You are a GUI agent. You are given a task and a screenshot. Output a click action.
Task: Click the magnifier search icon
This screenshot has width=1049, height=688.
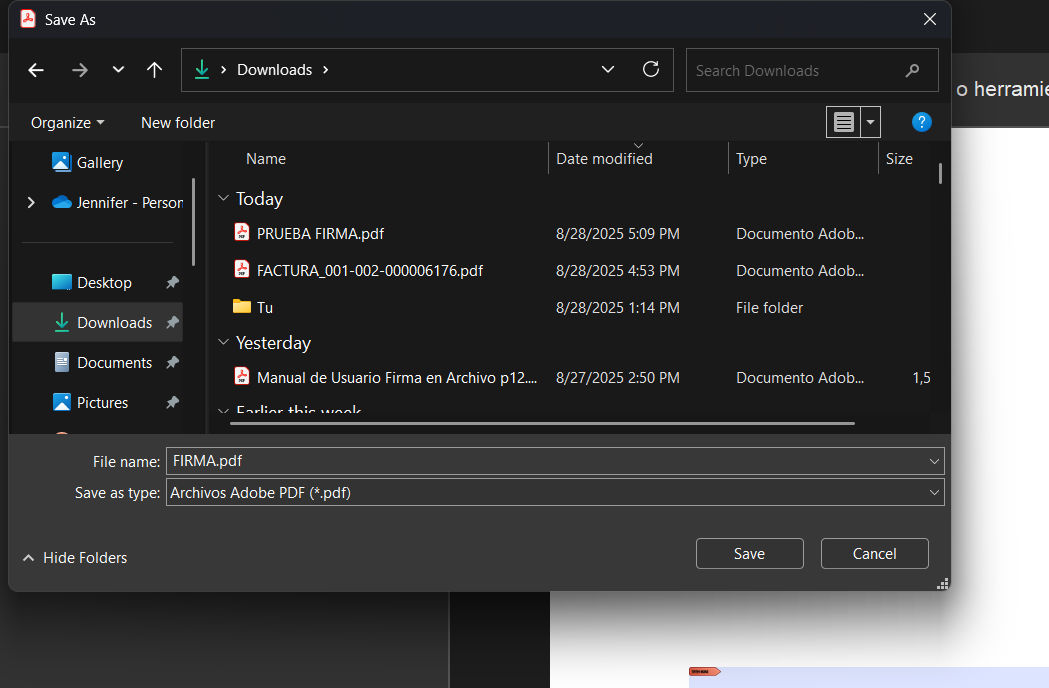coord(912,70)
